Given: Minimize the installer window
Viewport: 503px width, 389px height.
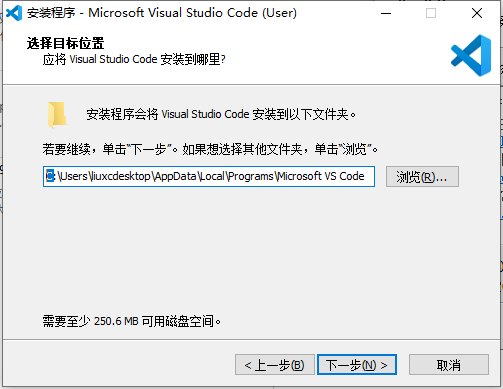Looking at the screenshot, I should tap(386, 13).
